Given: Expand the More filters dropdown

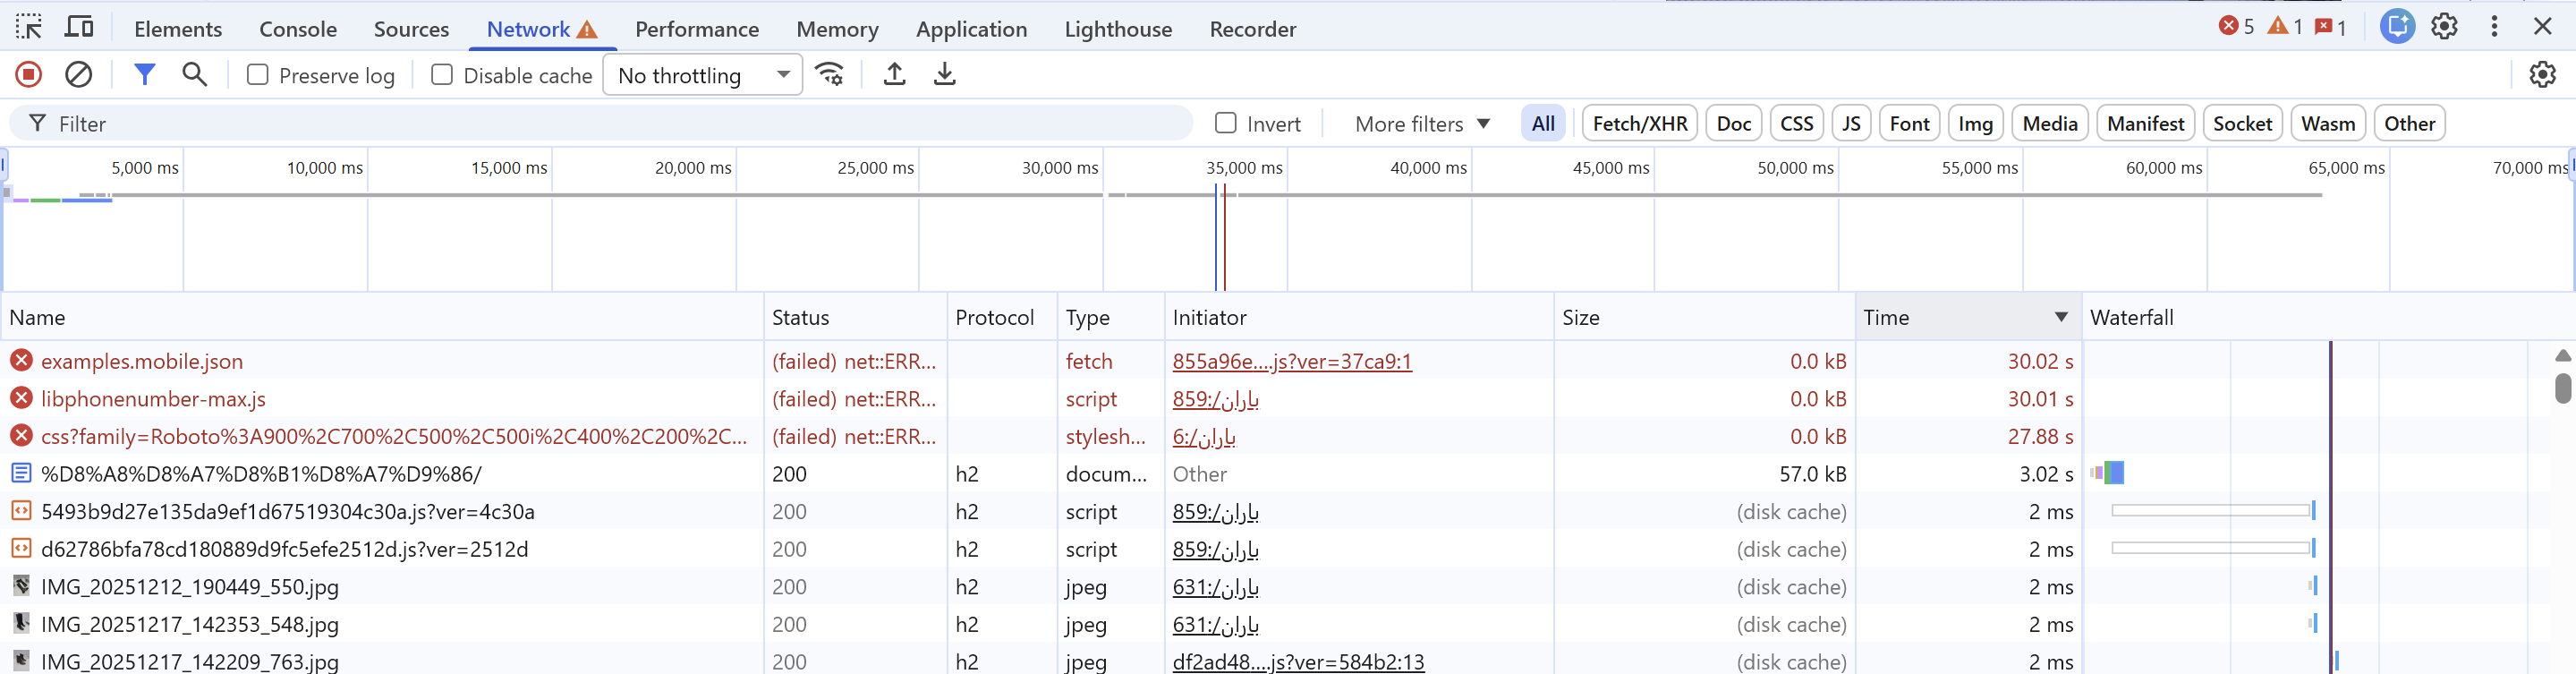Looking at the screenshot, I should pyautogui.click(x=1422, y=124).
